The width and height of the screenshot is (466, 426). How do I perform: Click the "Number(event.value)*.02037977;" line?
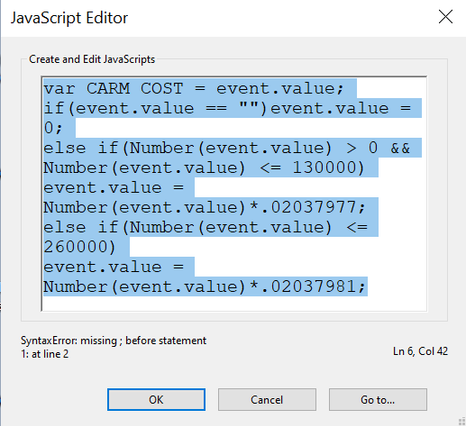click(205, 207)
